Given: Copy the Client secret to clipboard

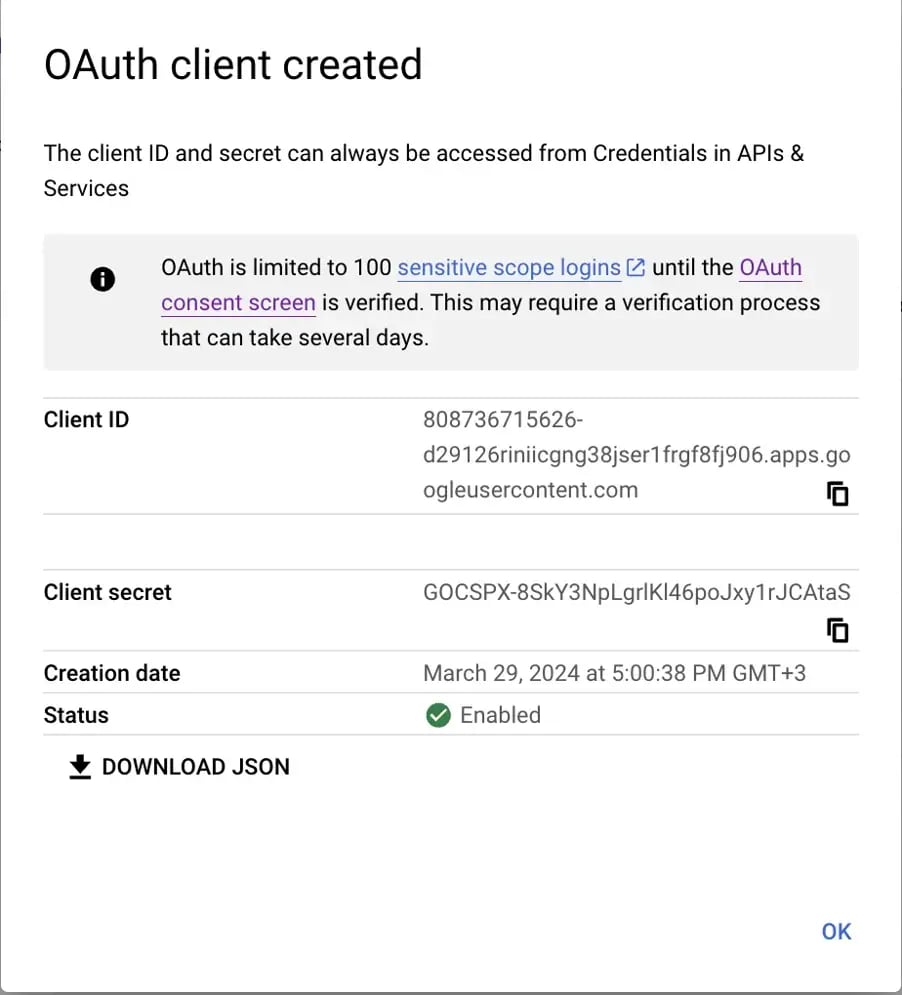Looking at the screenshot, I should 837,630.
